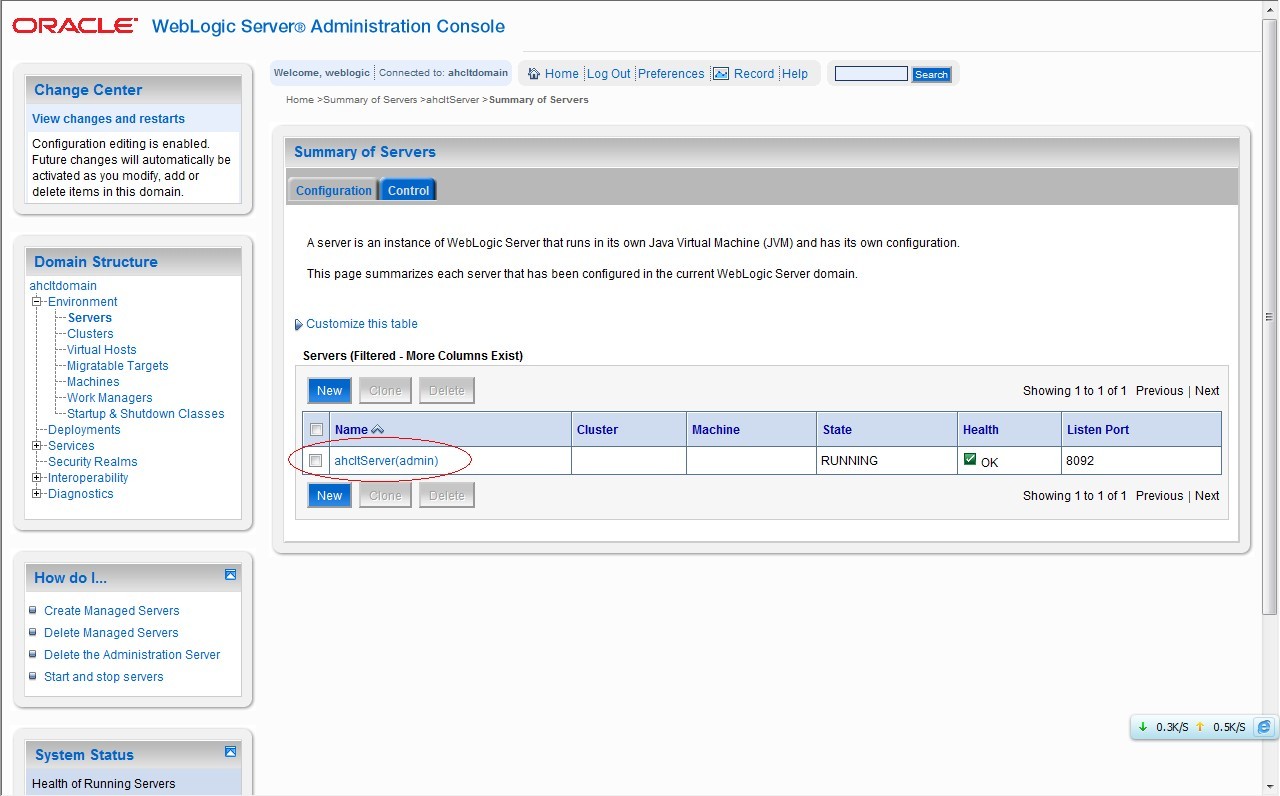Click Clone button above the servers table
Screen dimensions: 1280x796
click(385, 391)
